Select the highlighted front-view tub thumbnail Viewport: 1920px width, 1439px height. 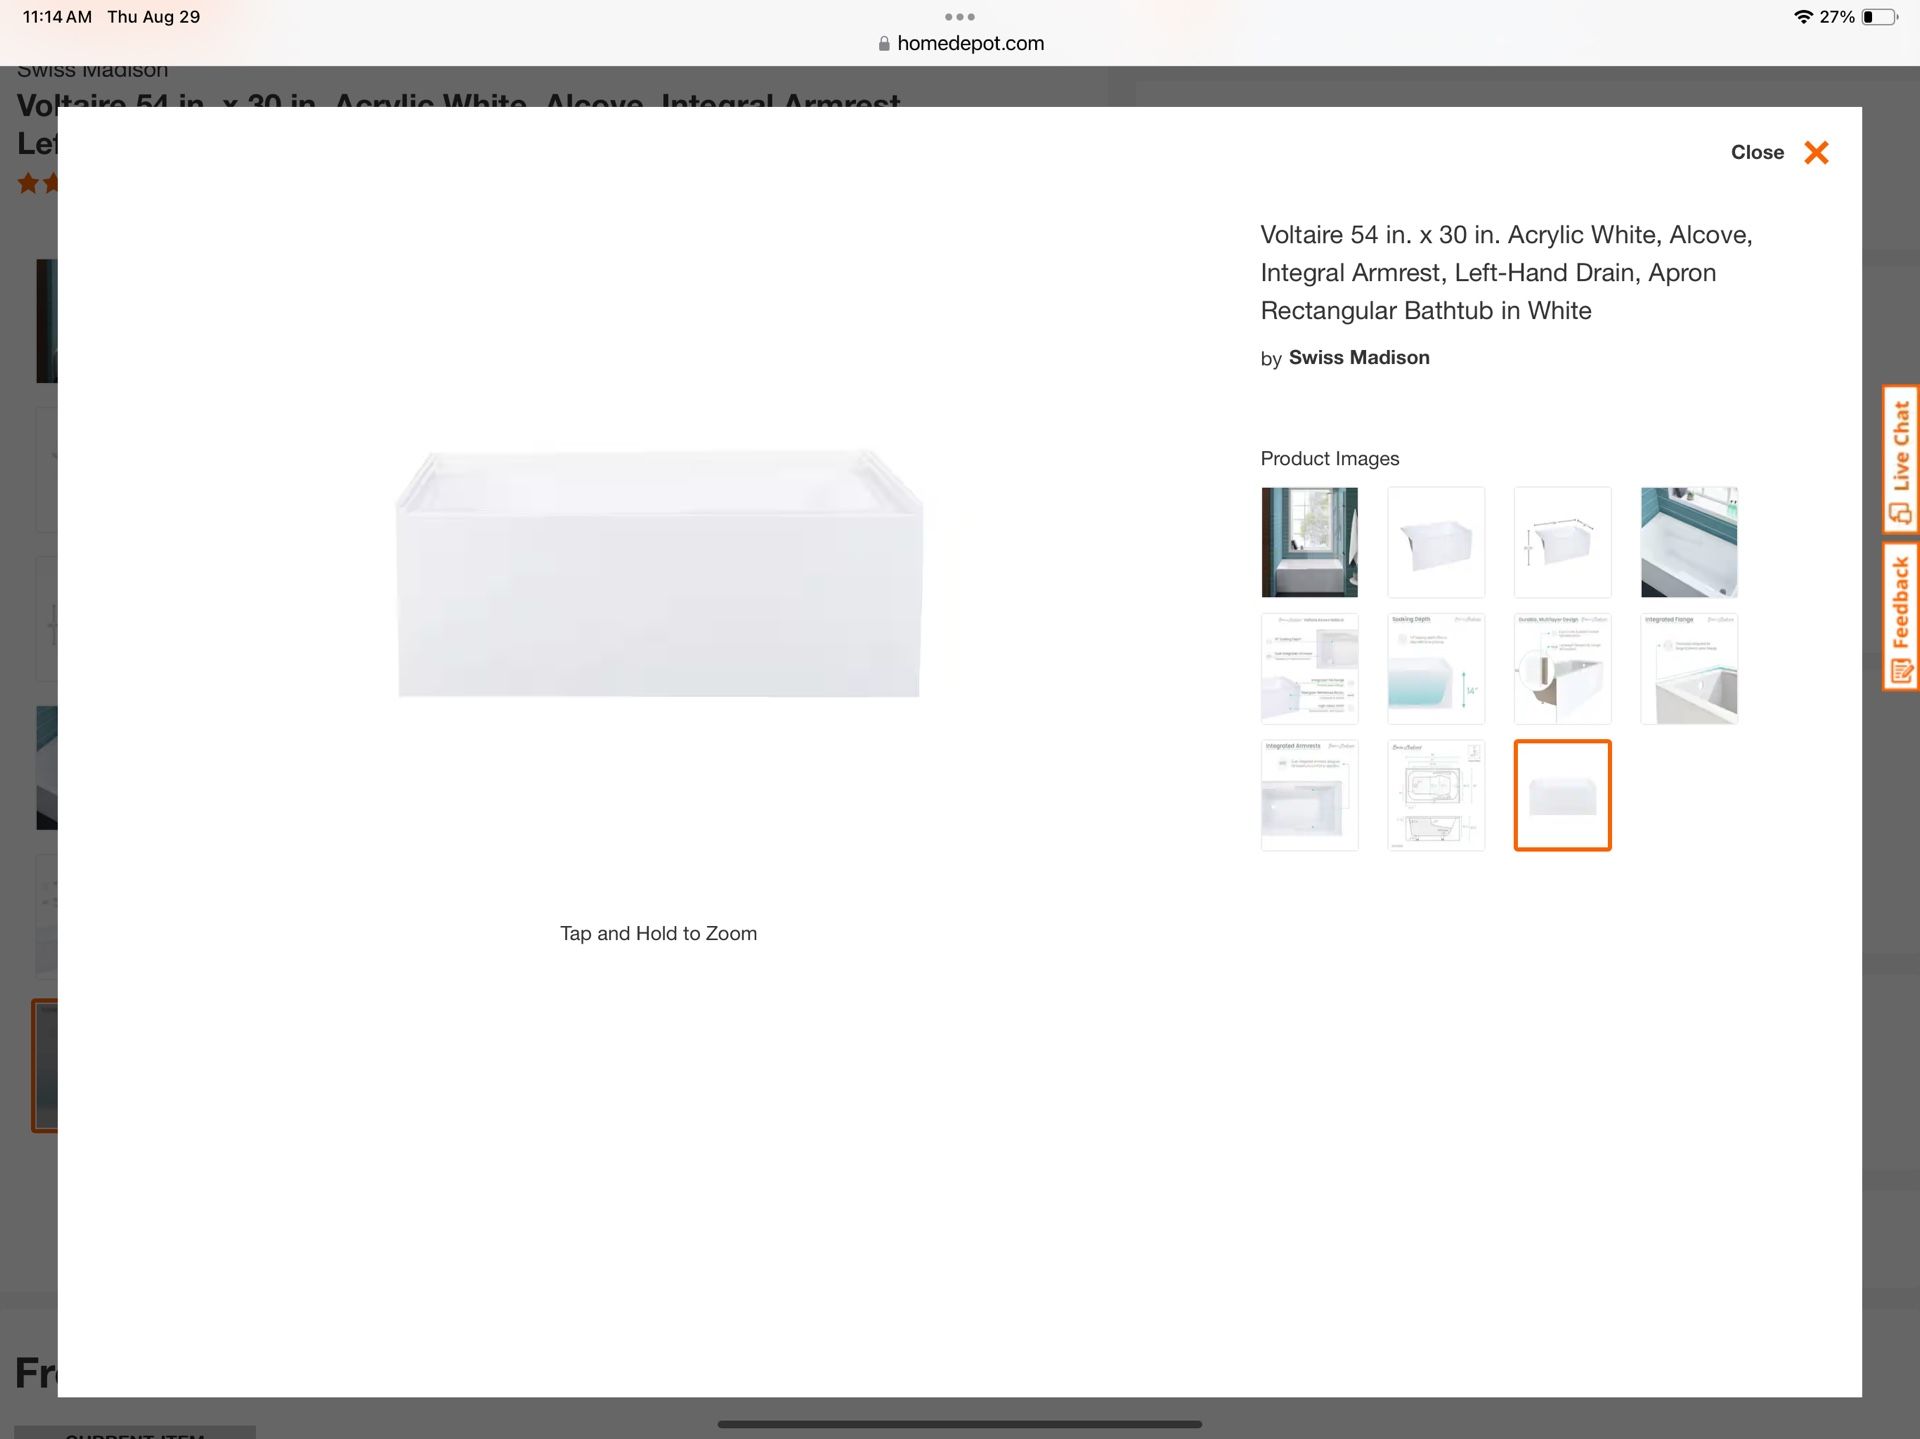point(1562,795)
